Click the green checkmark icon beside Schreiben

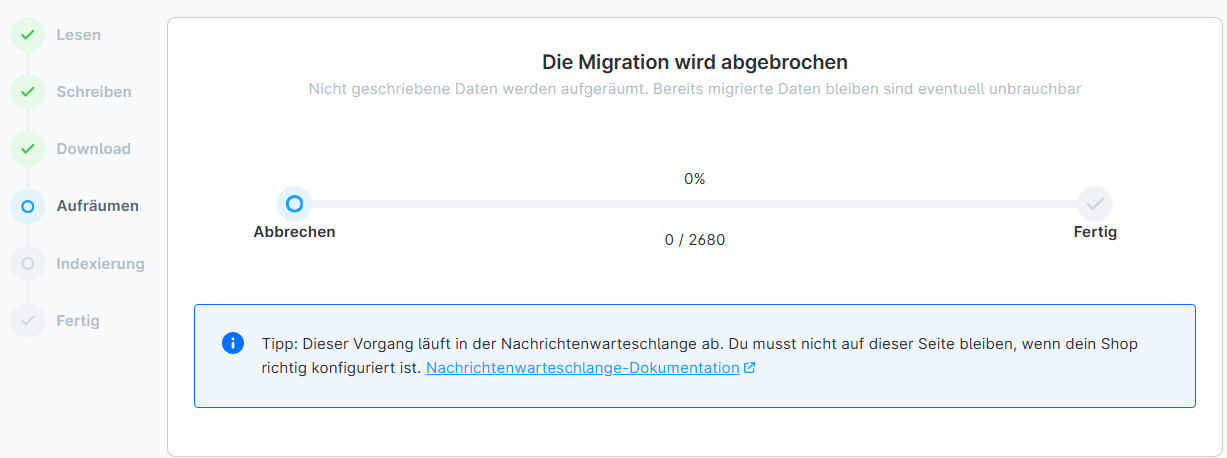point(27,92)
